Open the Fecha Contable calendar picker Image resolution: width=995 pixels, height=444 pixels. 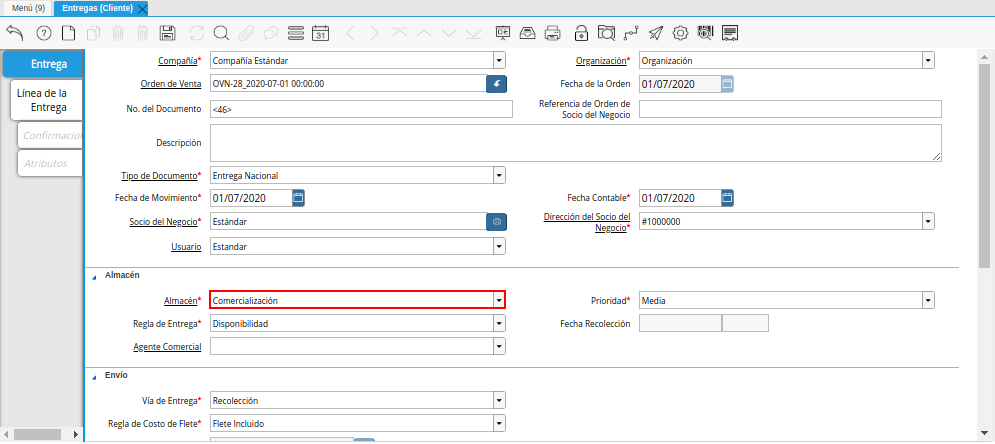(728, 198)
